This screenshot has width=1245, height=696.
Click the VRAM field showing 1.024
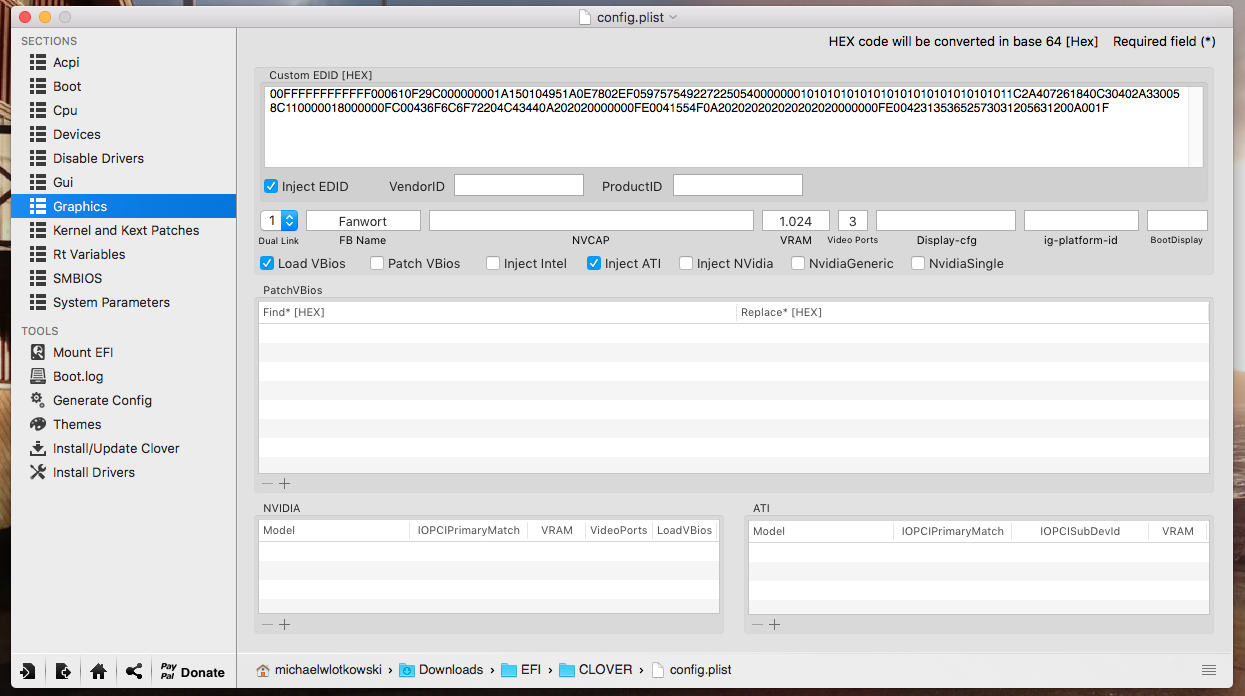[796, 221]
